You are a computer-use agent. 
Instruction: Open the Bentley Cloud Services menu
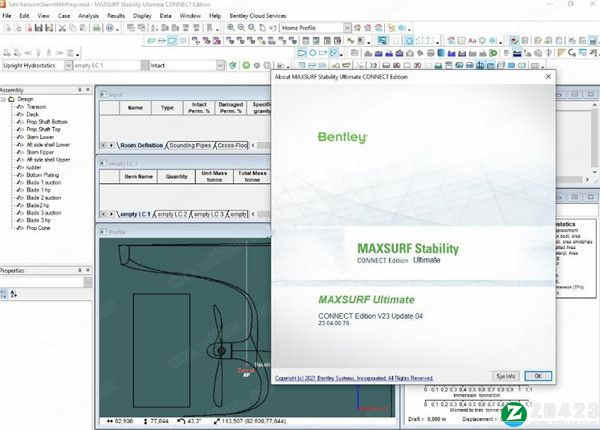click(258, 16)
